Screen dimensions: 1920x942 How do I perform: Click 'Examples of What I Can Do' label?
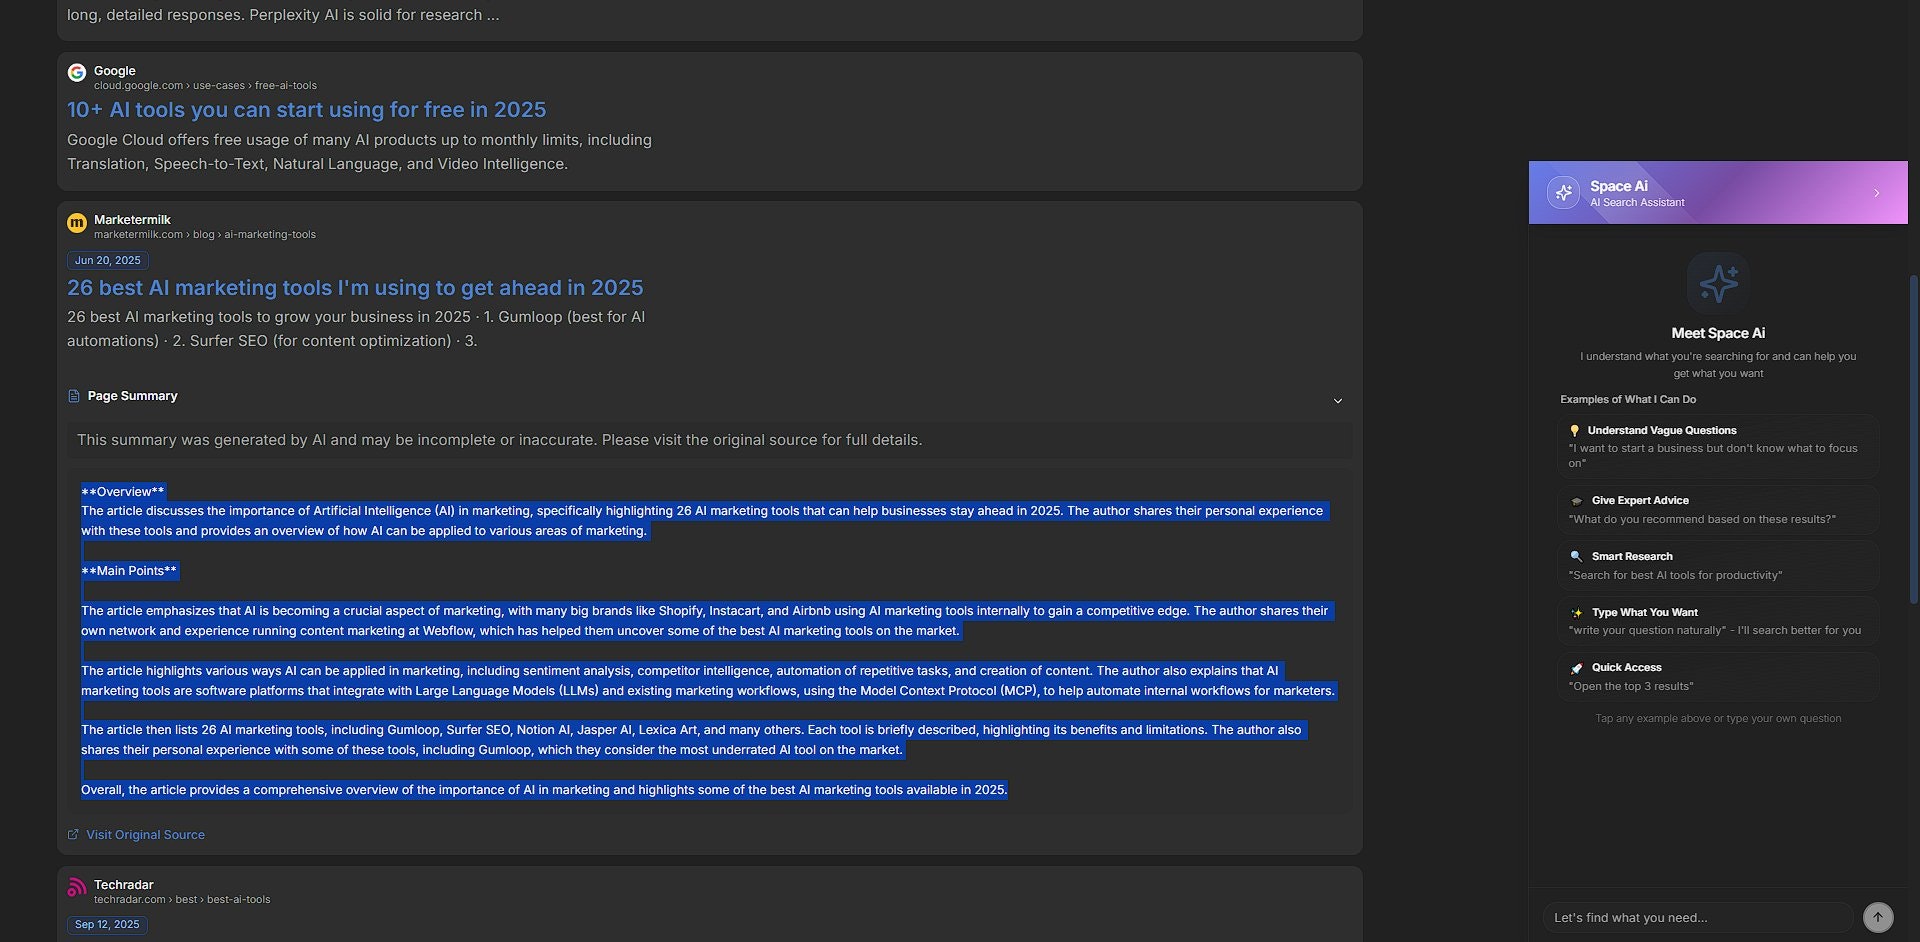coord(1628,399)
